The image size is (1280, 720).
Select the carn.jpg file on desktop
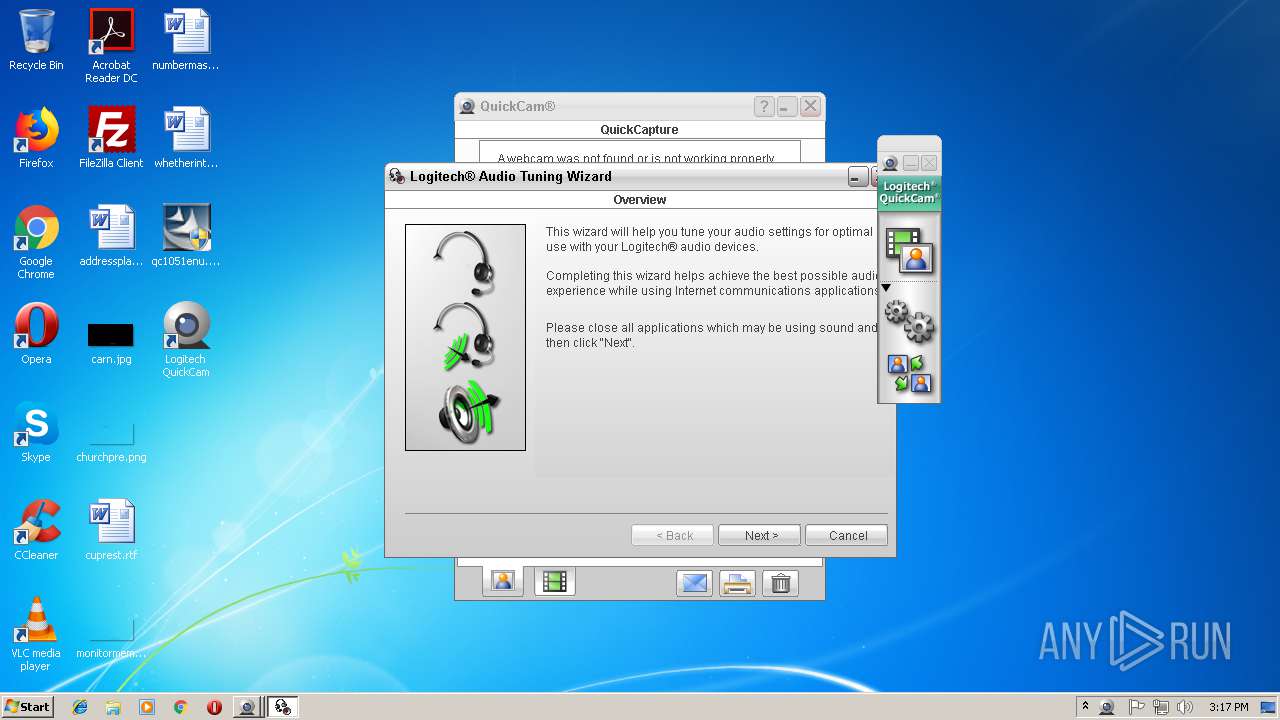point(111,341)
